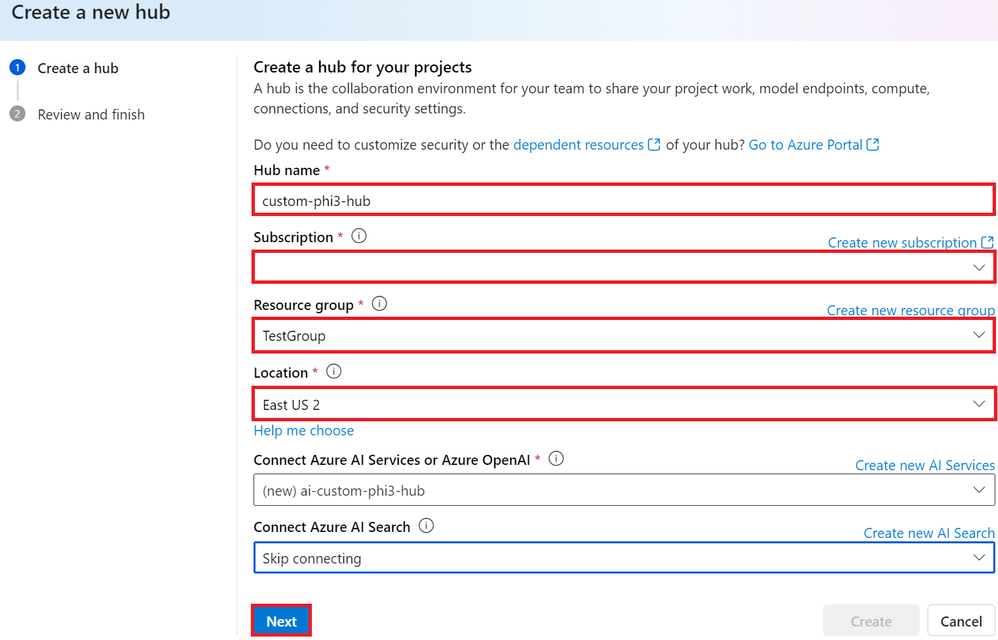Click external link icon beside Go to Azure Portal

(873, 145)
